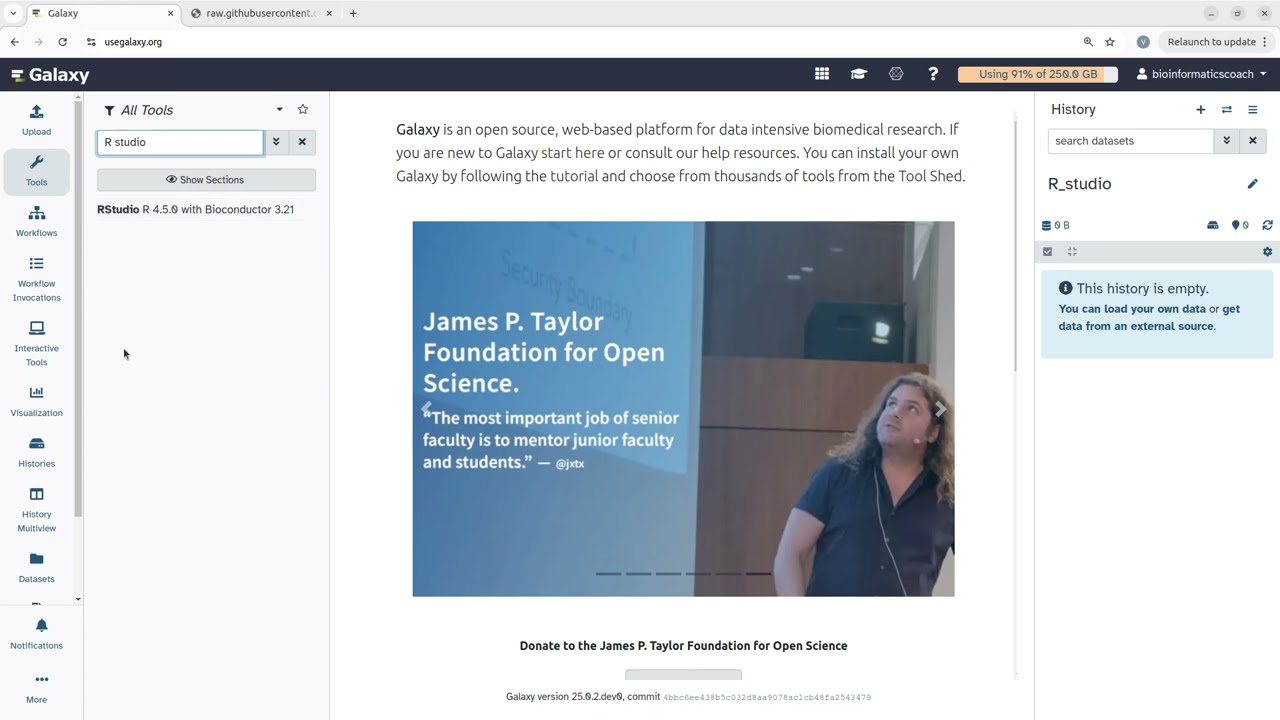1280x720 pixels.
Task: Open history gear settings icon
Action: coord(1268,252)
